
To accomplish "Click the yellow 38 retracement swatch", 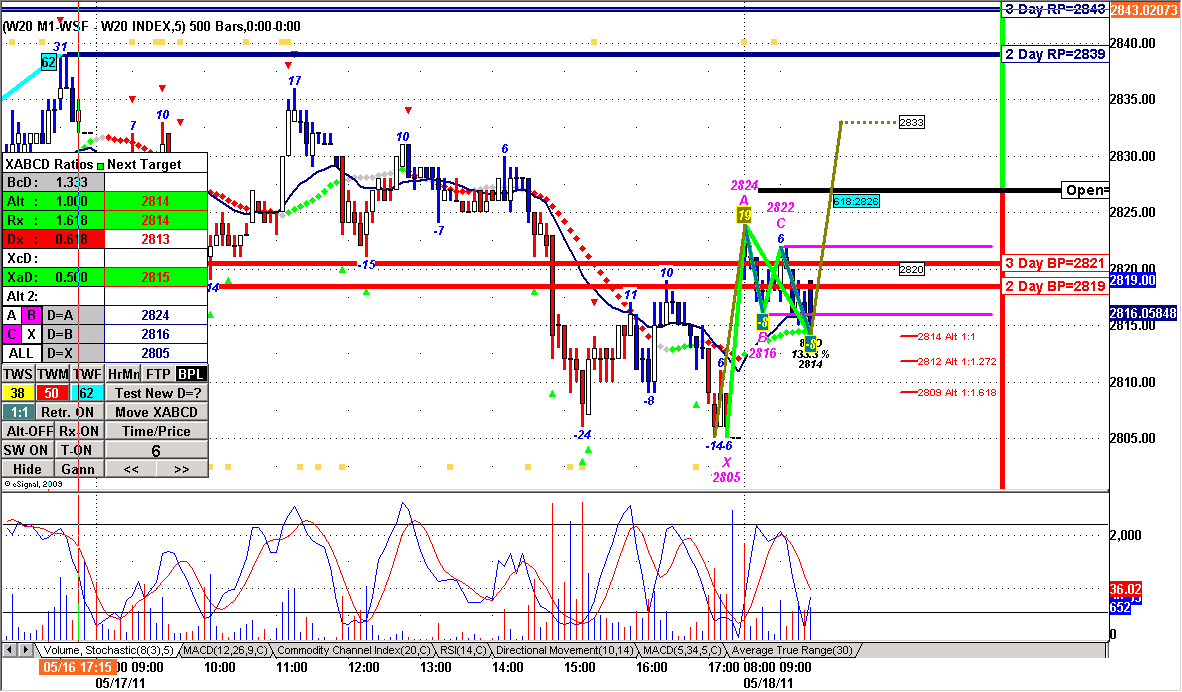I will click(x=18, y=393).
